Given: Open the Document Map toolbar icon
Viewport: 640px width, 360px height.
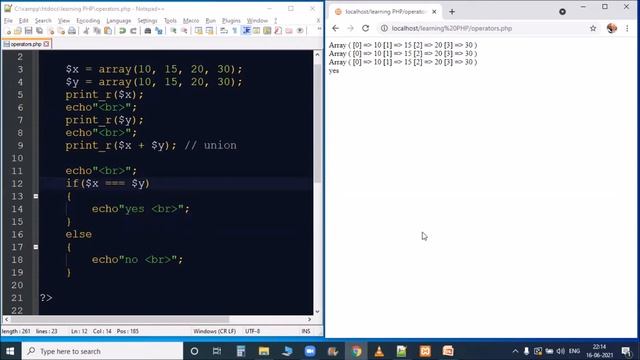Looking at the screenshot, I should pyautogui.click(x=267, y=31).
